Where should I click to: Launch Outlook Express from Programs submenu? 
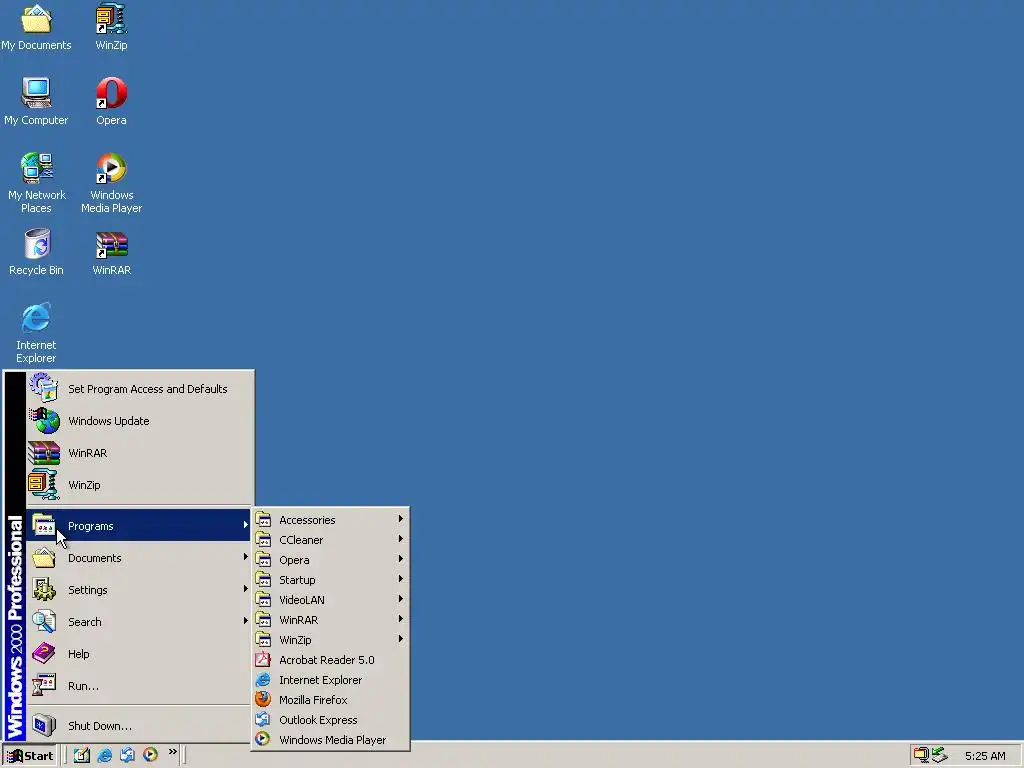click(330, 720)
